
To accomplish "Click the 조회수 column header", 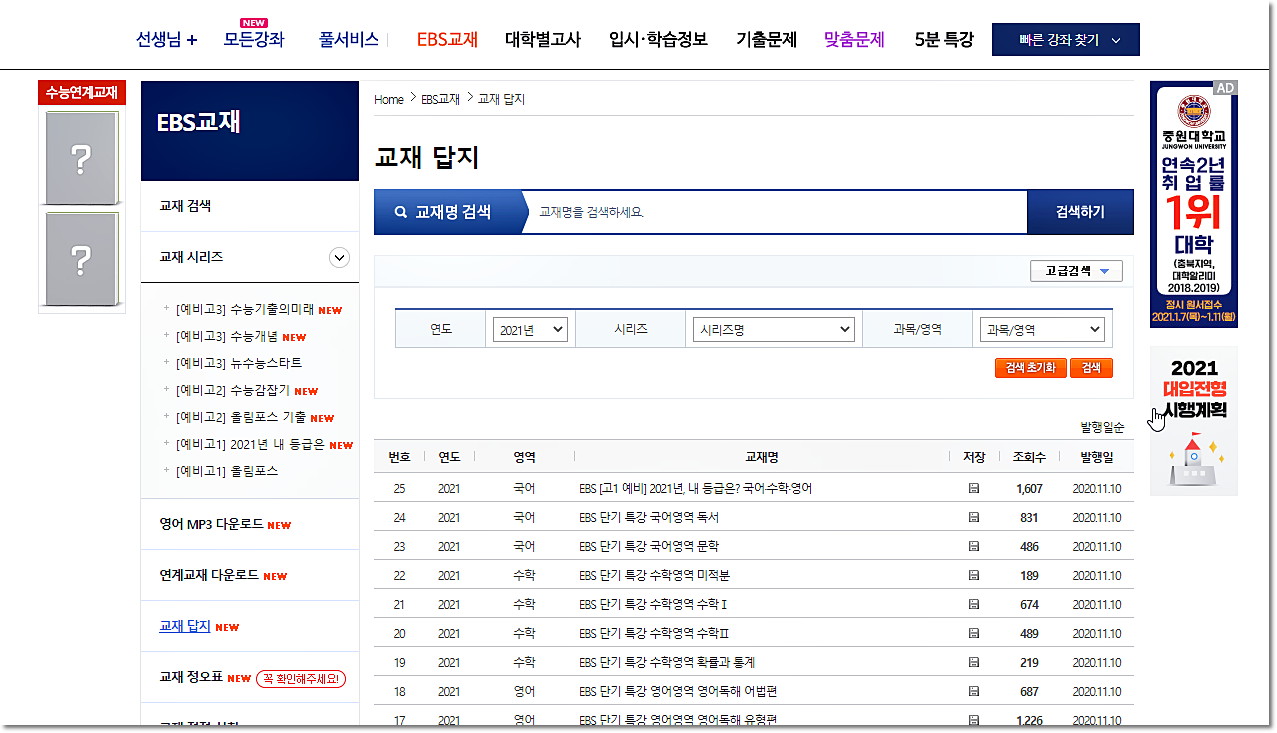I will (1029, 457).
